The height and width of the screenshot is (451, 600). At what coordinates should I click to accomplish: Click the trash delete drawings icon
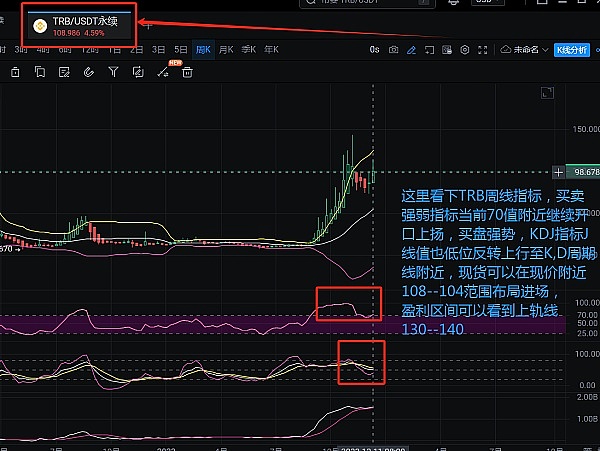tap(186, 72)
